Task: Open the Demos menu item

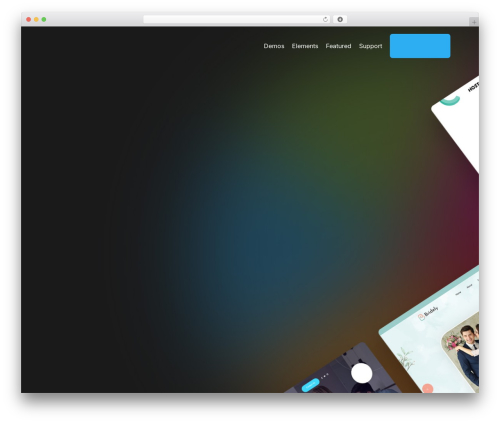Action: 274,46
